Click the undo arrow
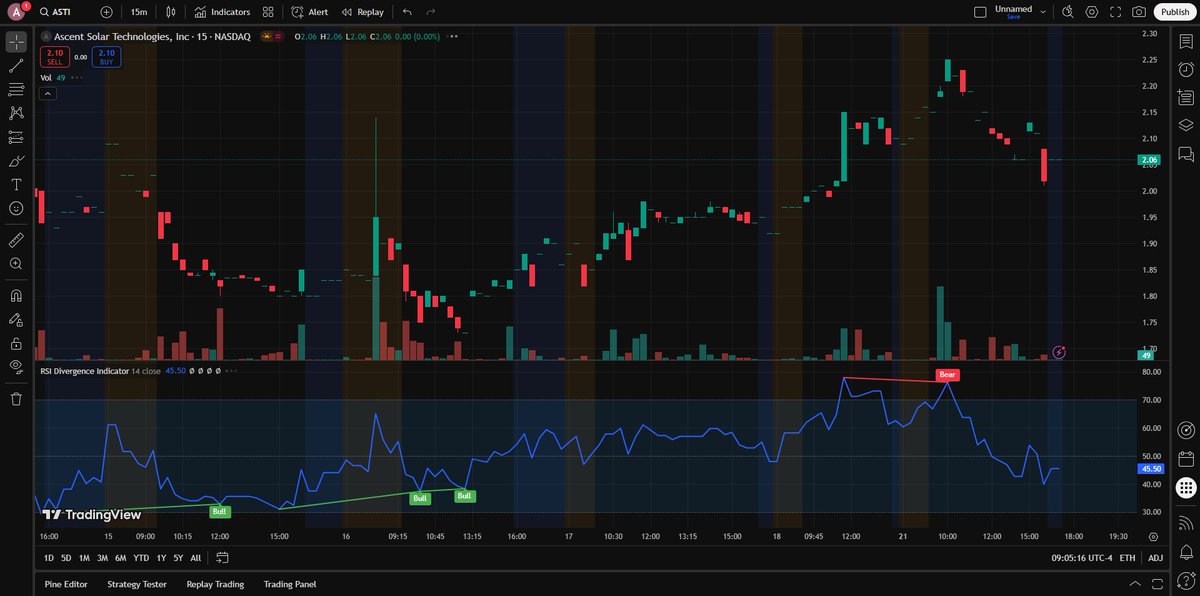 [407, 12]
